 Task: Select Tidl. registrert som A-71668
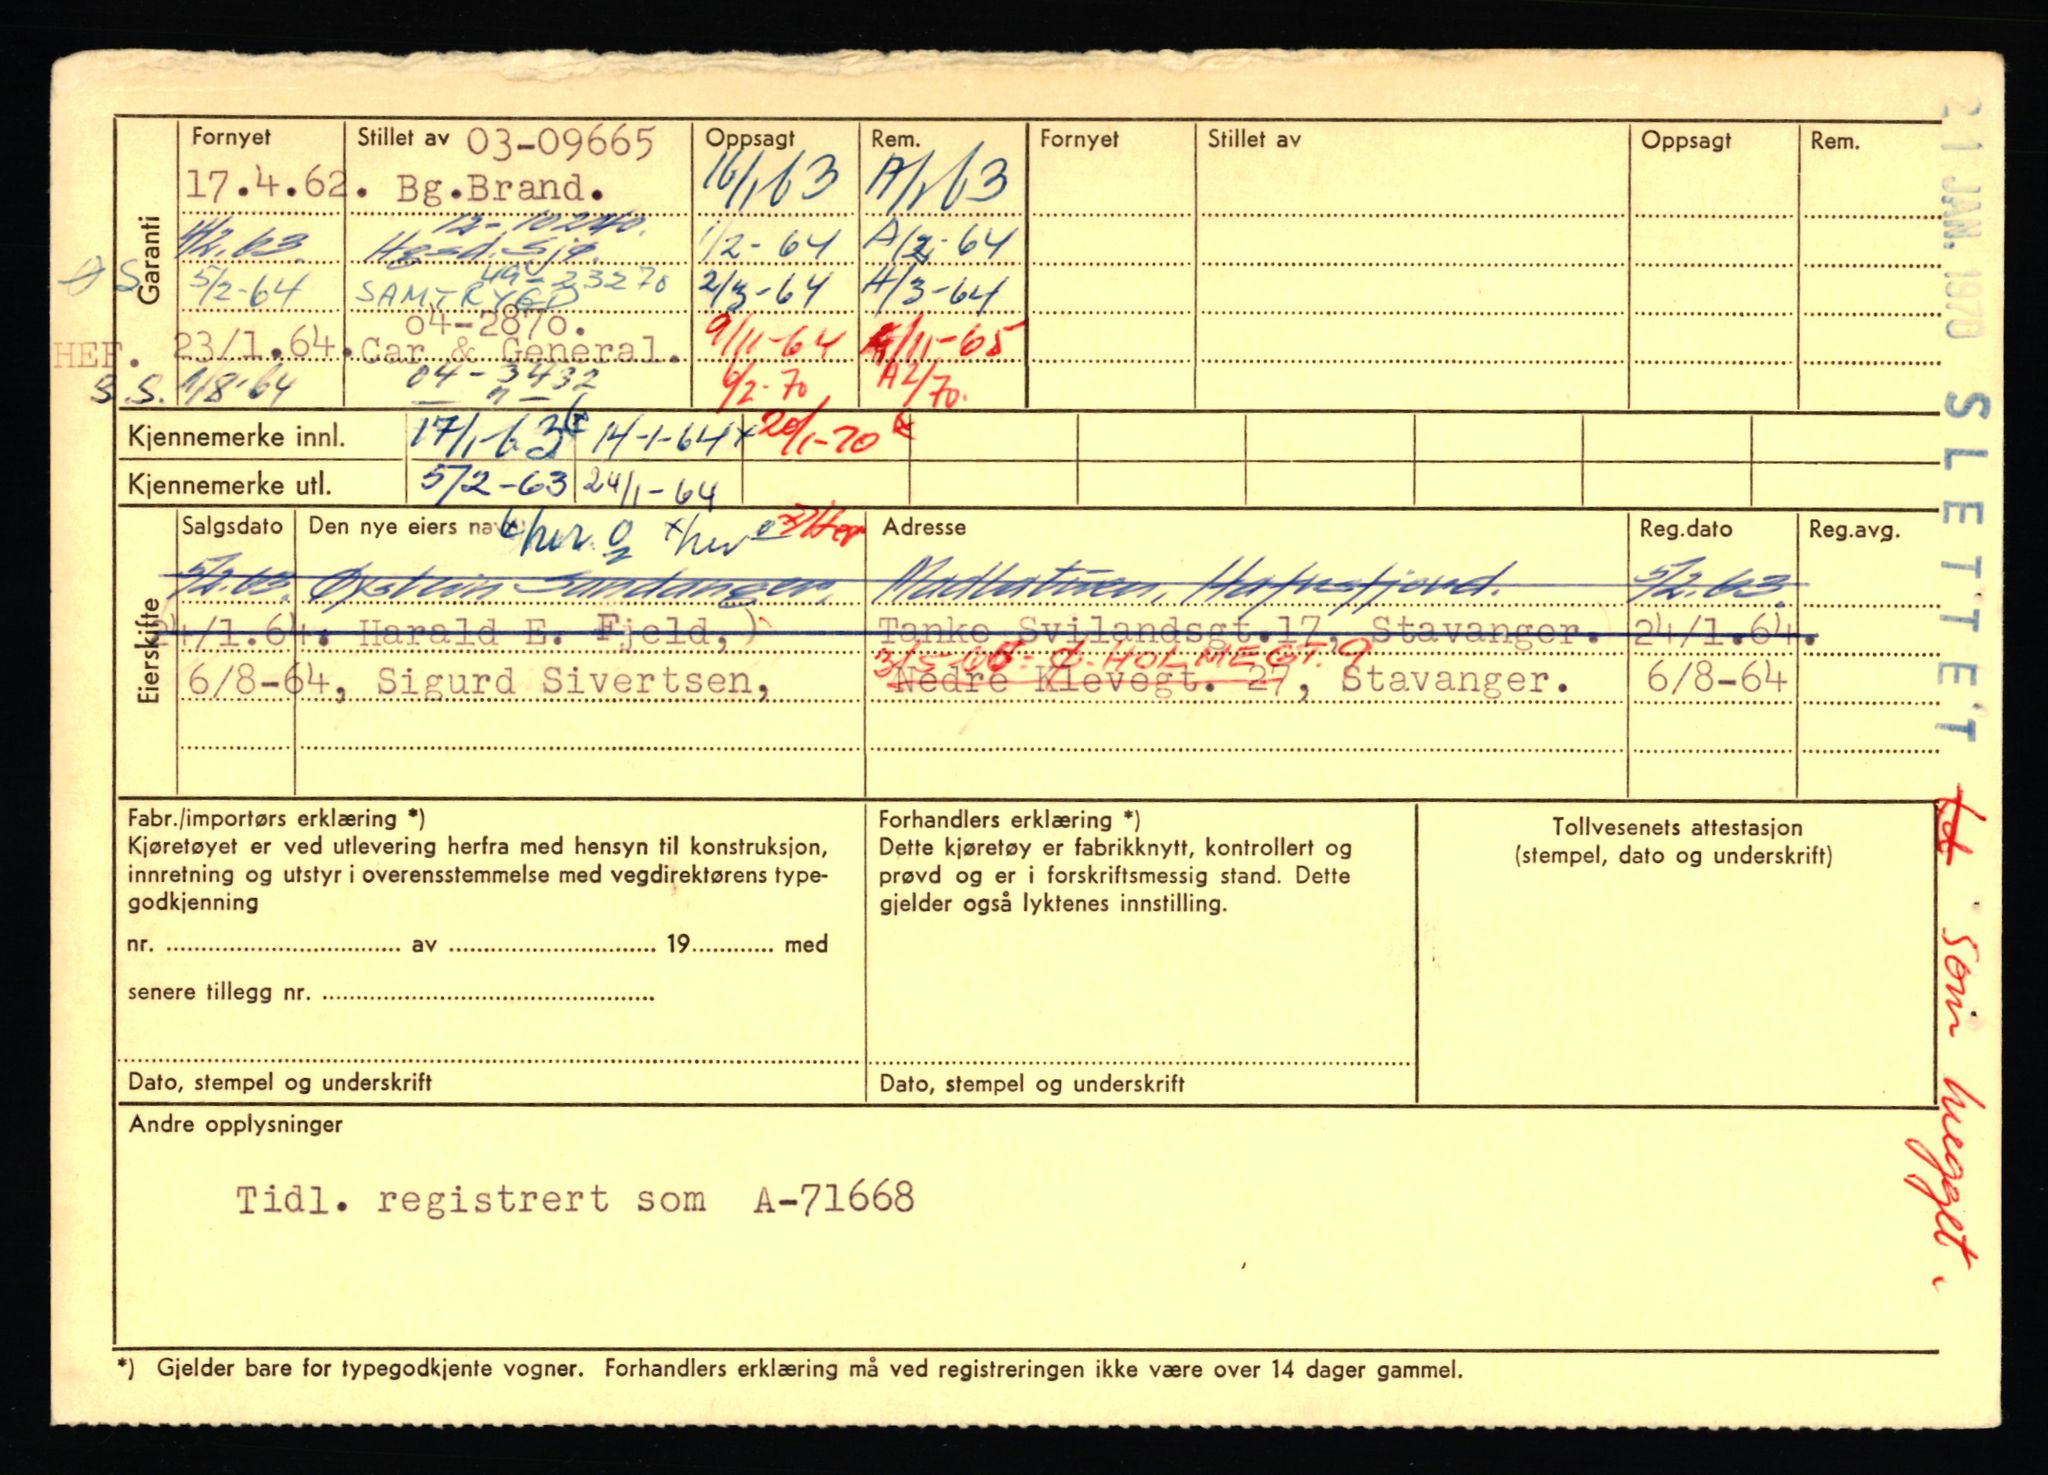(575, 1198)
